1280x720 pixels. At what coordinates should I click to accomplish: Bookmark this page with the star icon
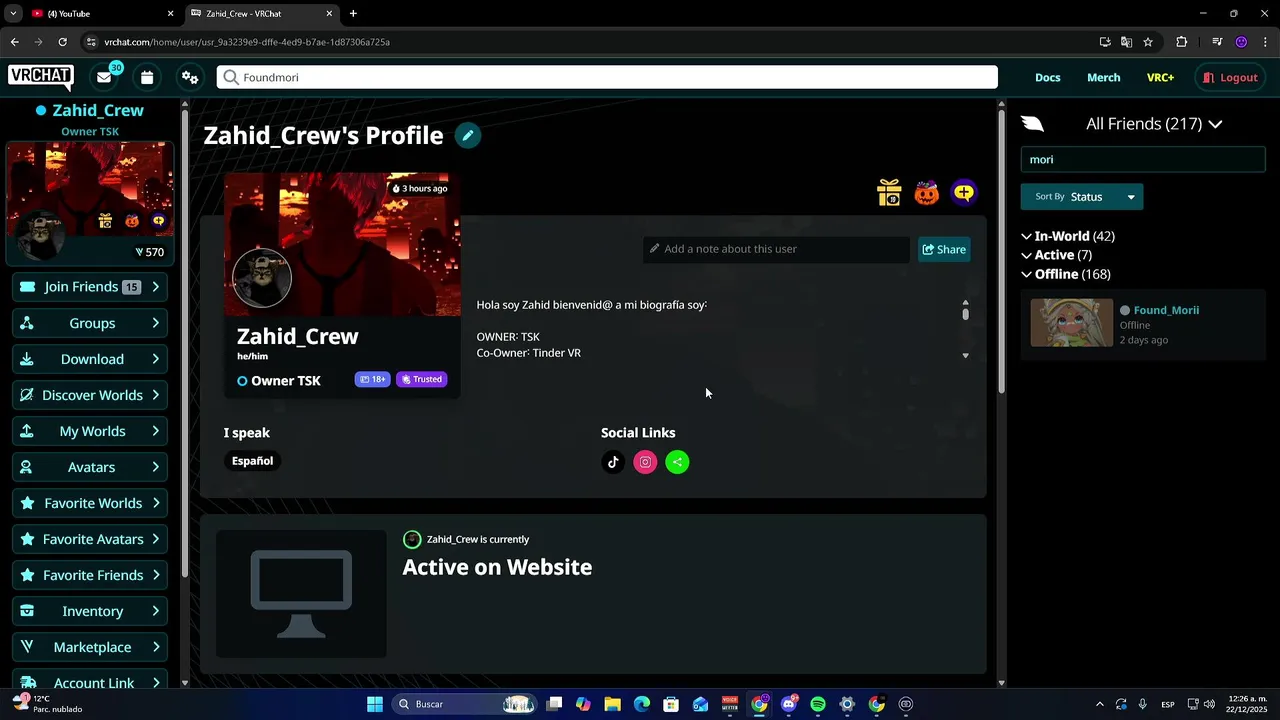(1148, 42)
